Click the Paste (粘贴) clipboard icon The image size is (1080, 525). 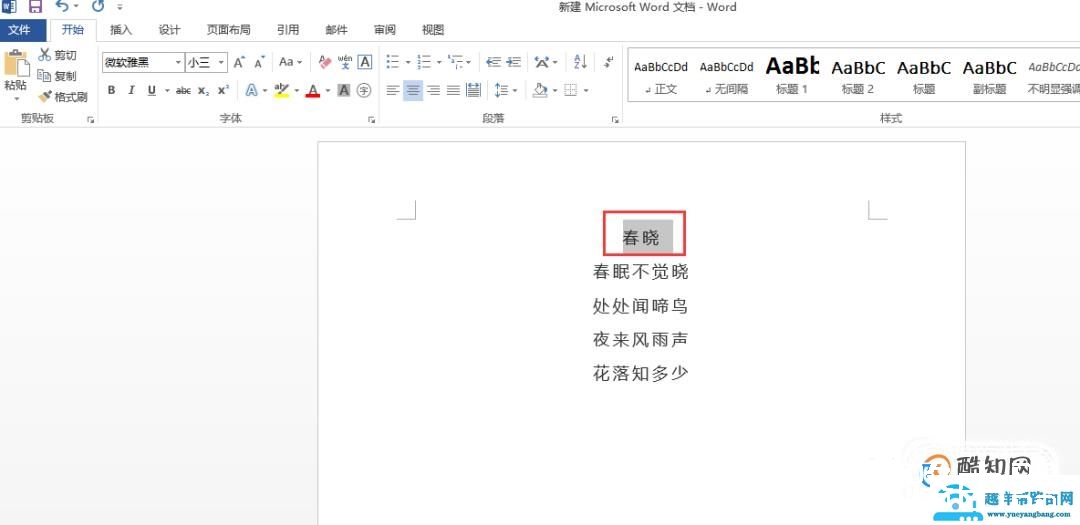pos(17,63)
